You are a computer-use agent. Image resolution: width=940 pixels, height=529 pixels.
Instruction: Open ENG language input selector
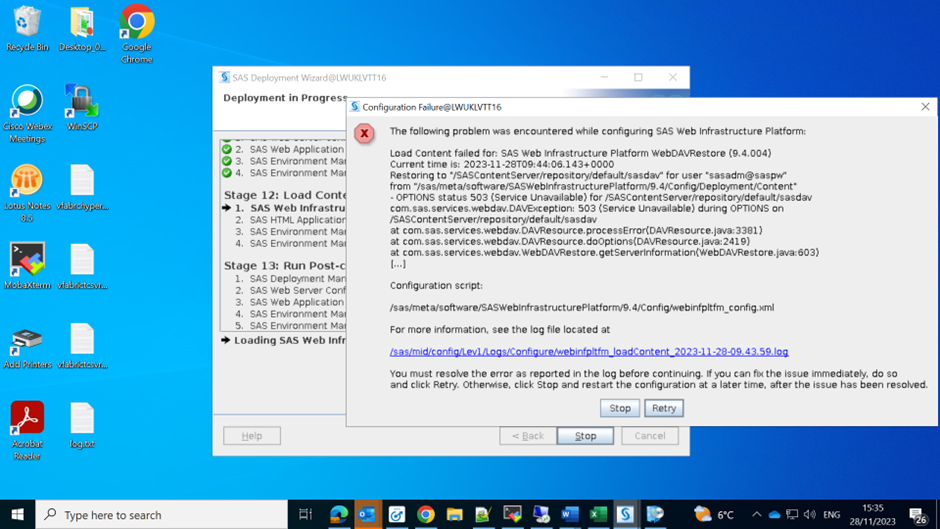tap(831, 515)
